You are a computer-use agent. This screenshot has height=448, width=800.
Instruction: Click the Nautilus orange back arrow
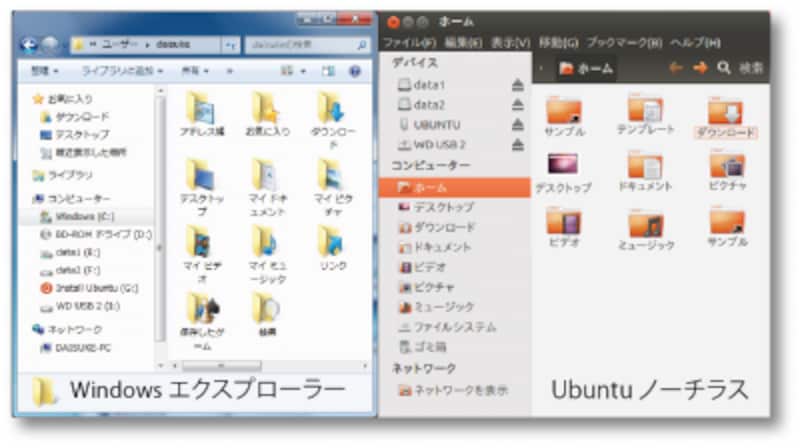click(x=676, y=68)
